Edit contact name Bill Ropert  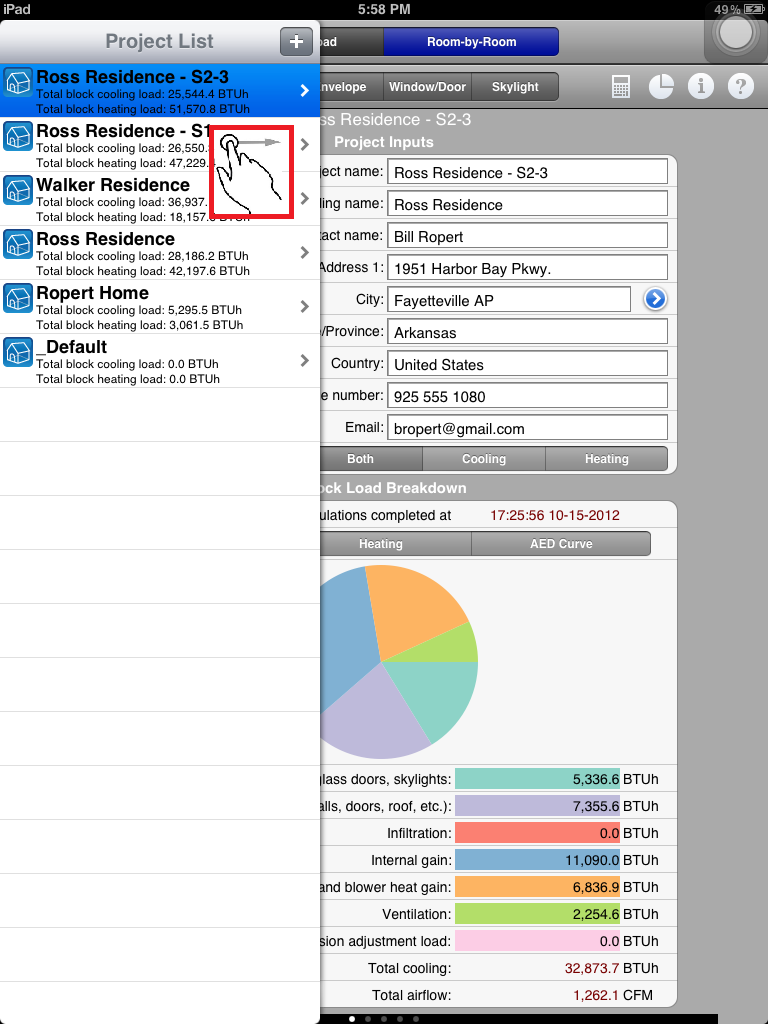click(528, 236)
